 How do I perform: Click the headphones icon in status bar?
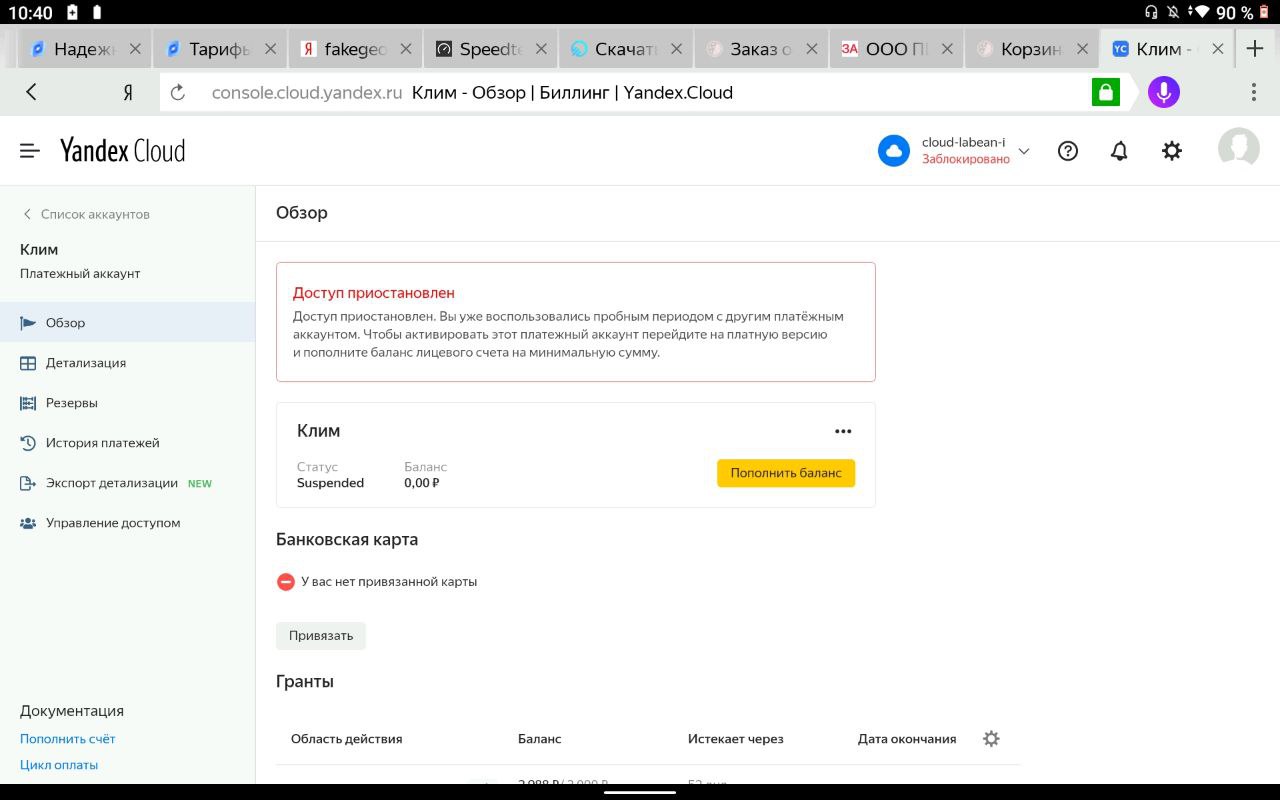[x=1151, y=12]
